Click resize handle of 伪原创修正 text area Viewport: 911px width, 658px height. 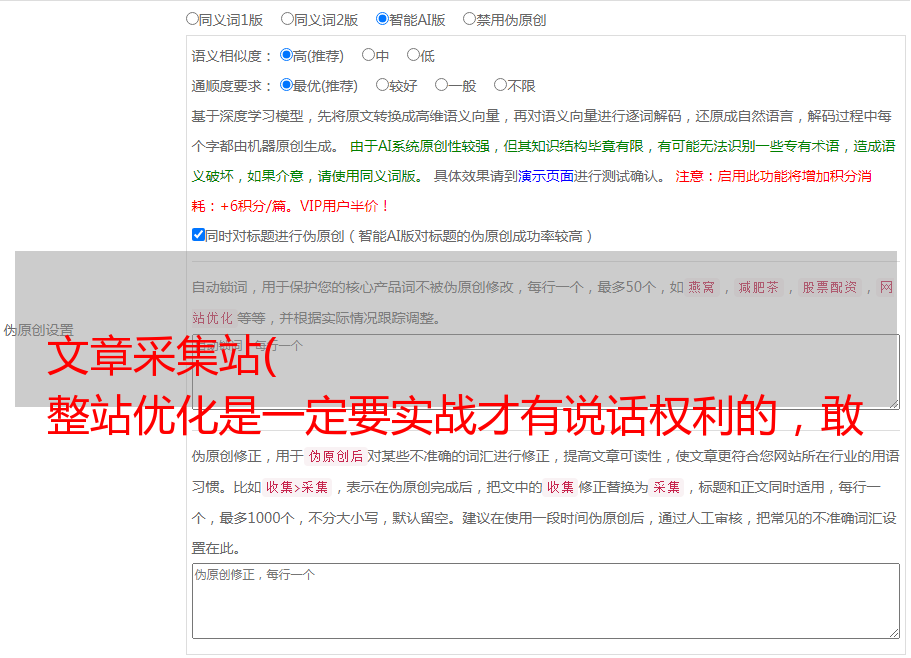pyautogui.click(x=894, y=632)
